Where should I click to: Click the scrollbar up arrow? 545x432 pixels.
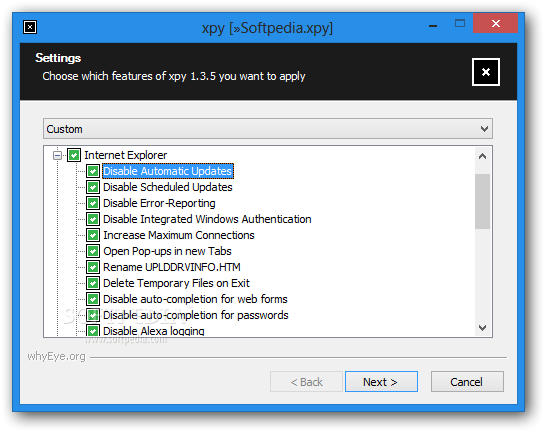(482, 156)
